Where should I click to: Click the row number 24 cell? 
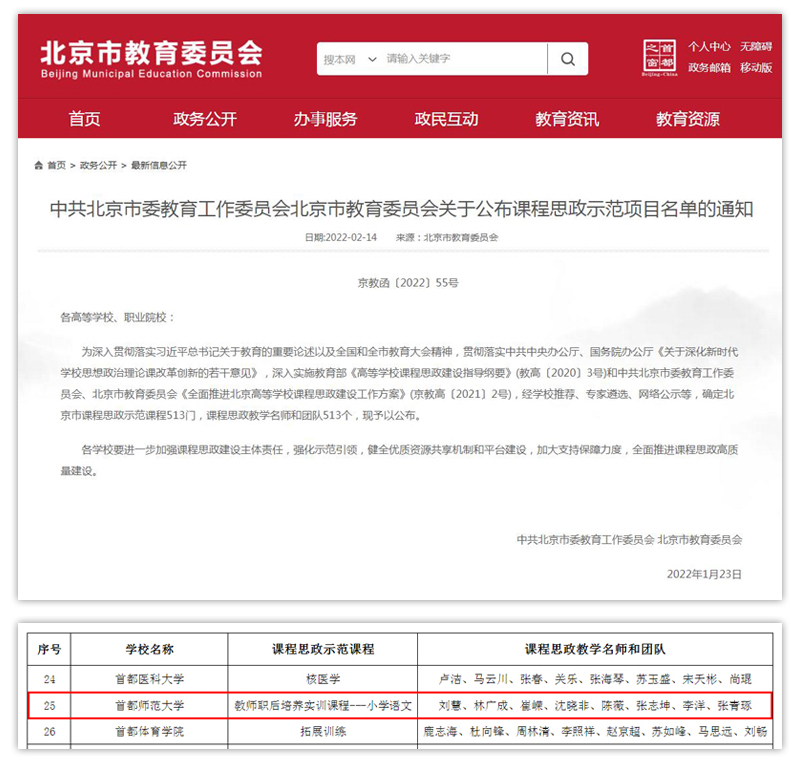[x=49, y=679]
